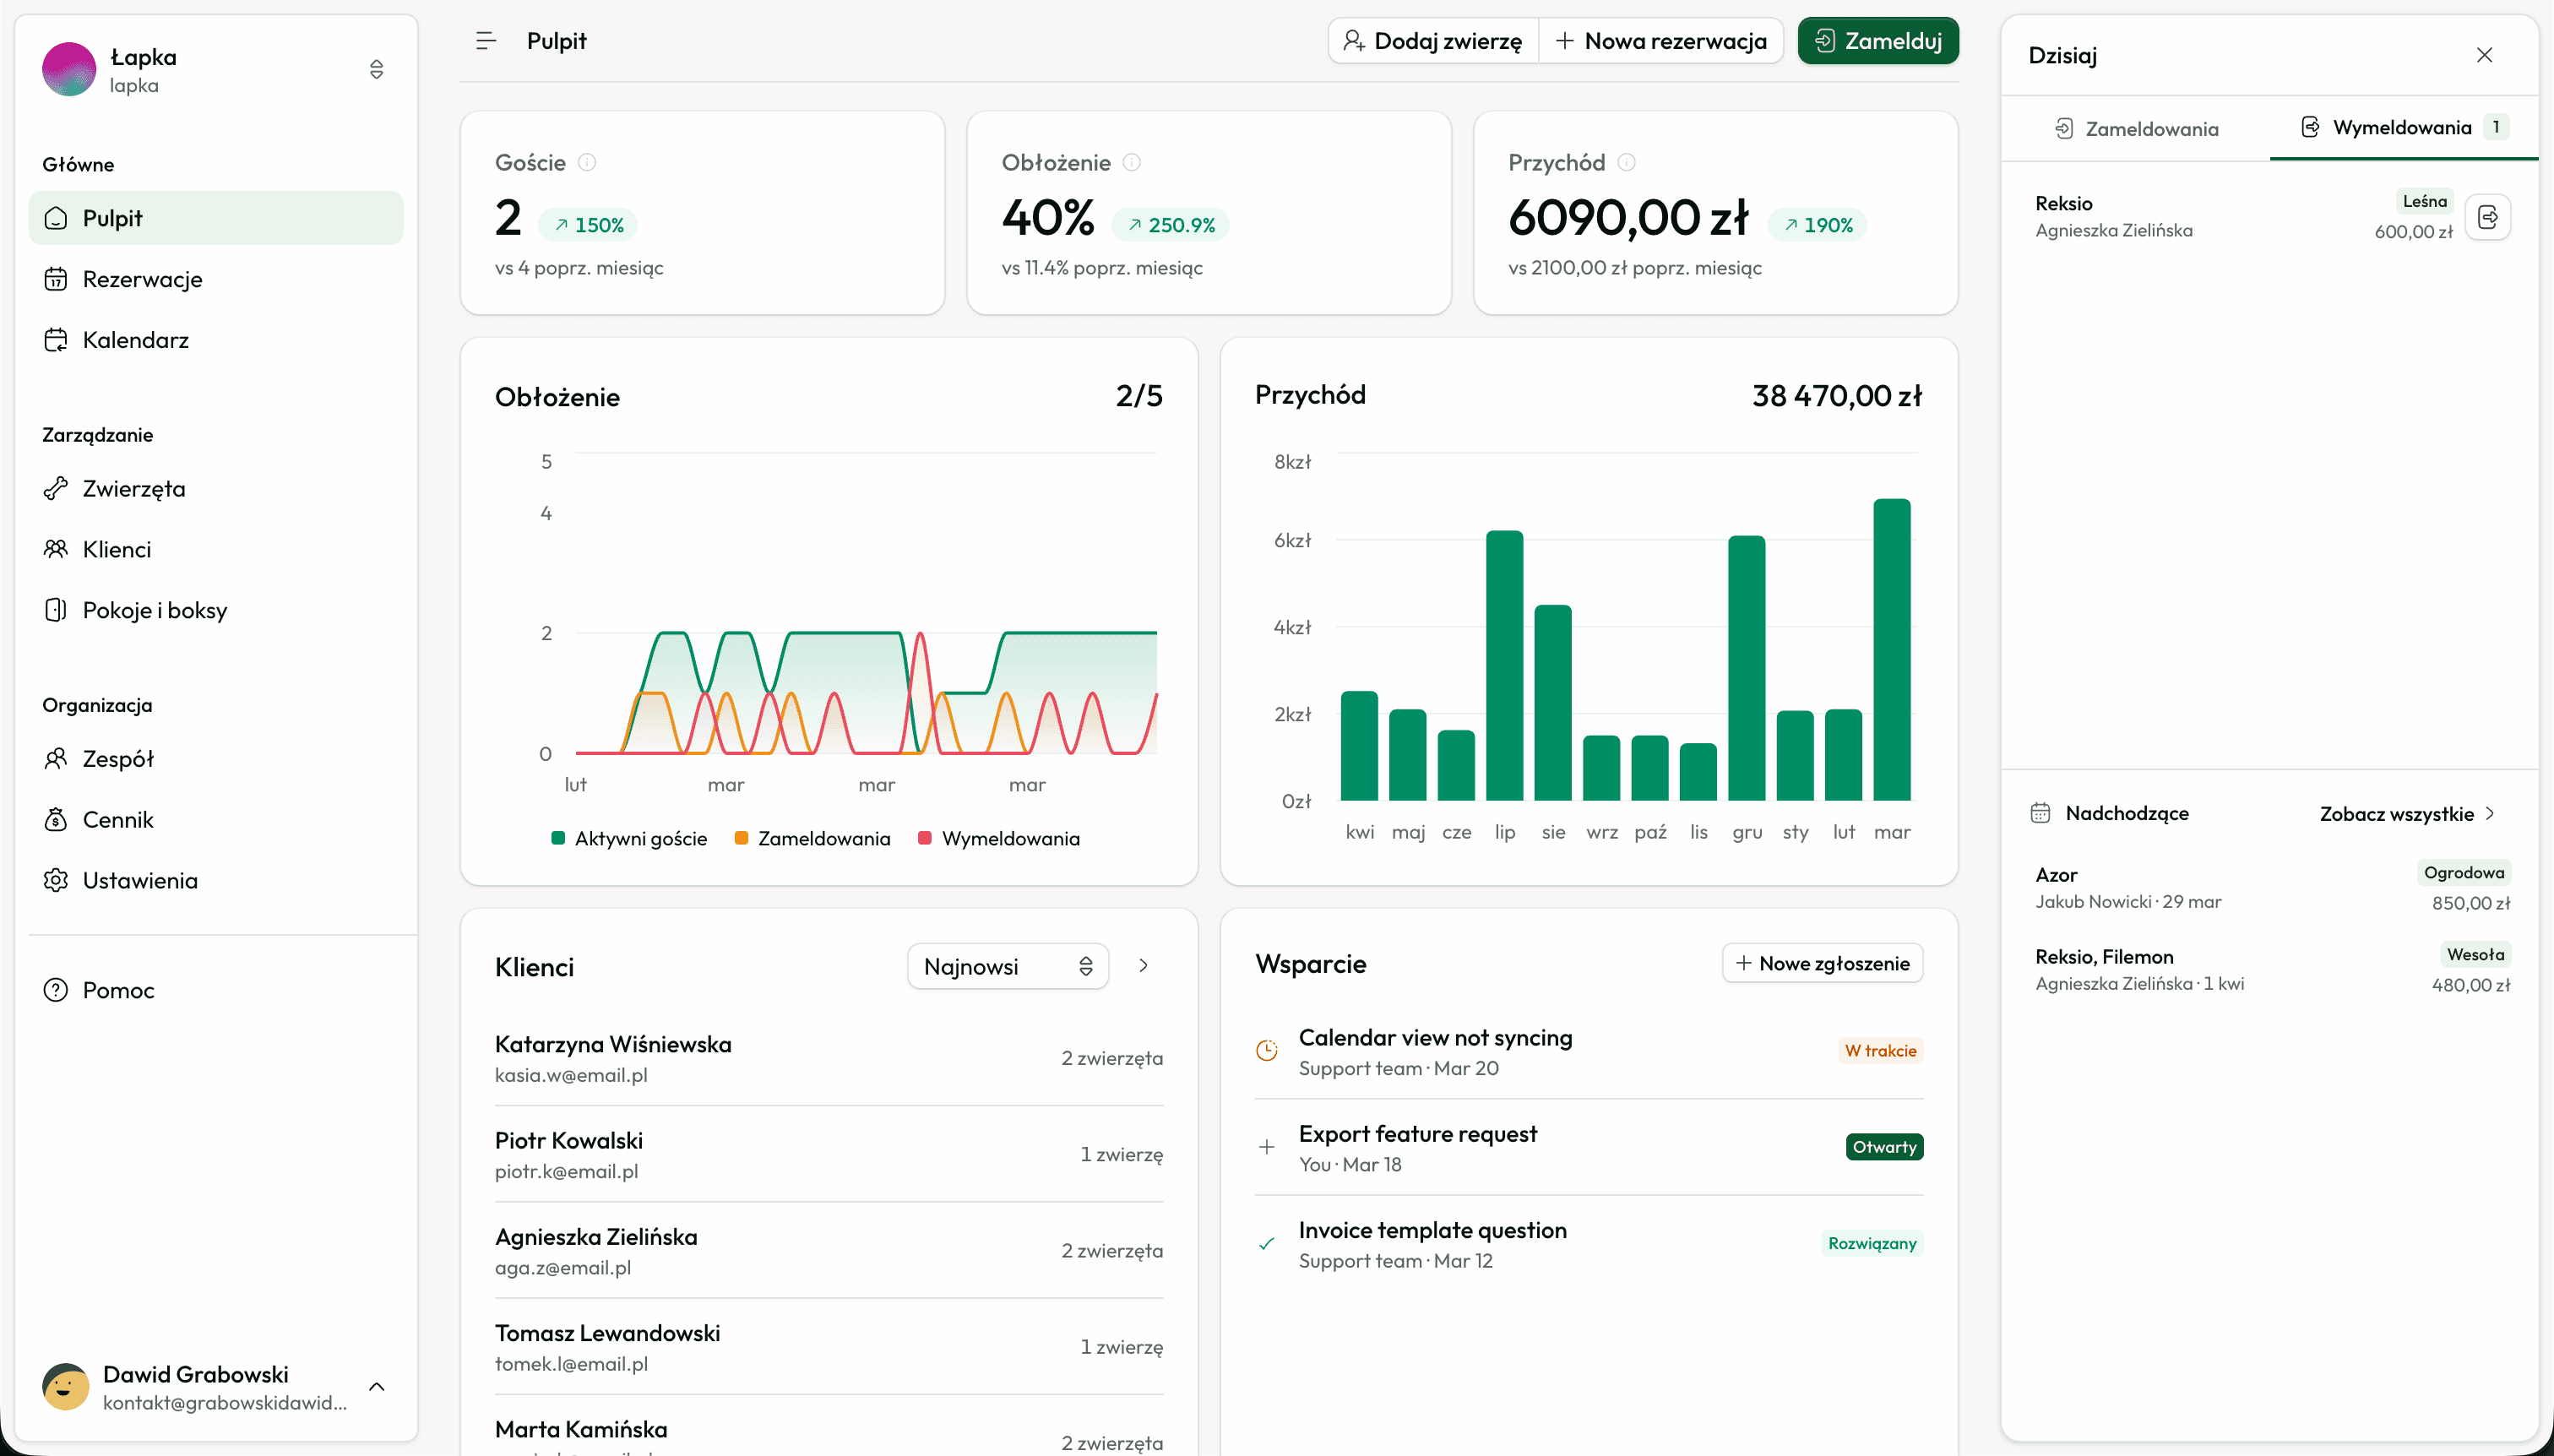Image resolution: width=2554 pixels, height=1456 pixels.
Task: Click the Nowe zgłoszenie button
Action: point(1822,962)
